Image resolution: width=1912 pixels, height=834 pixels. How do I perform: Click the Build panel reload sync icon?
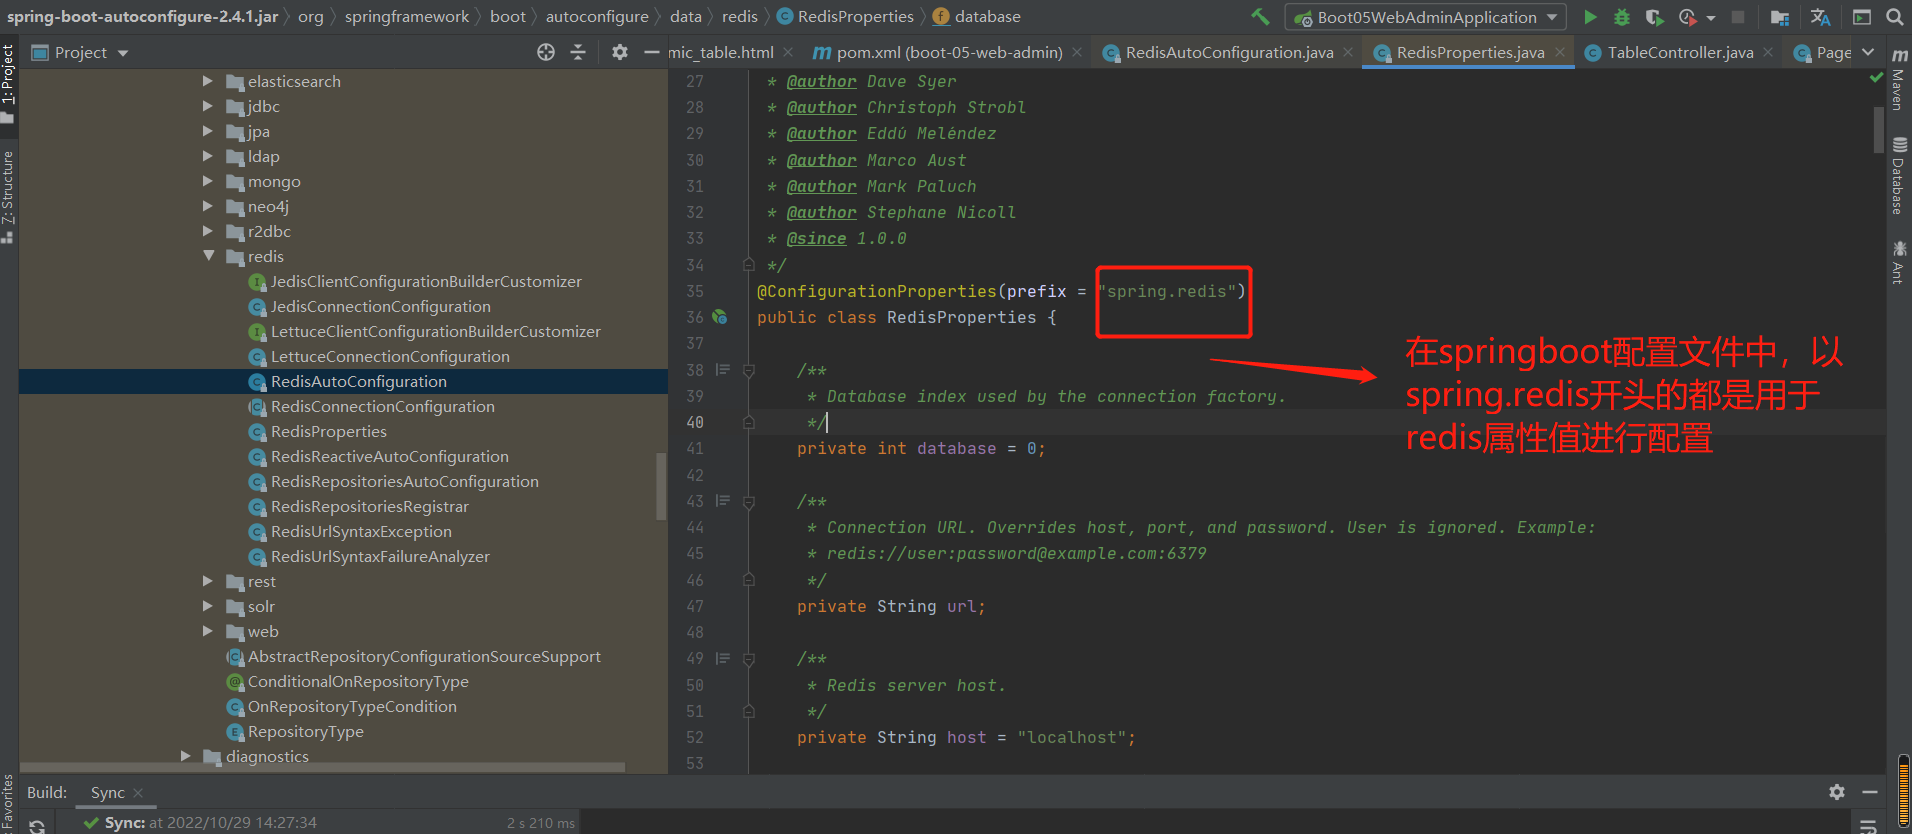[x=37, y=826]
